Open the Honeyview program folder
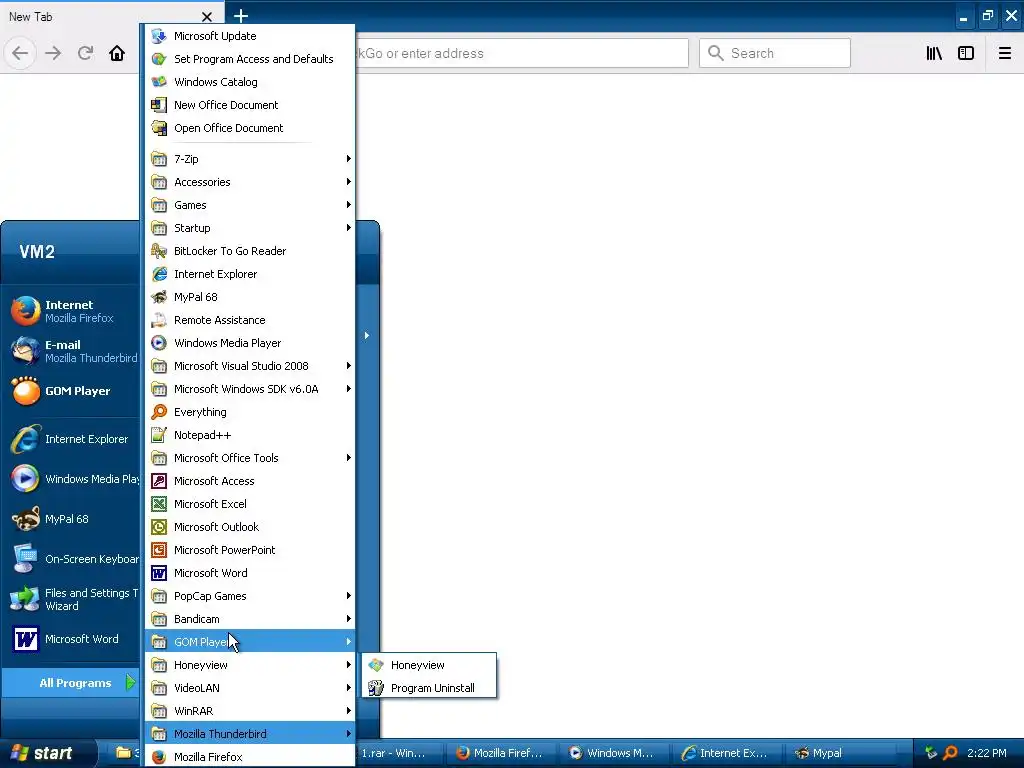This screenshot has width=1024, height=768. (x=249, y=665)
